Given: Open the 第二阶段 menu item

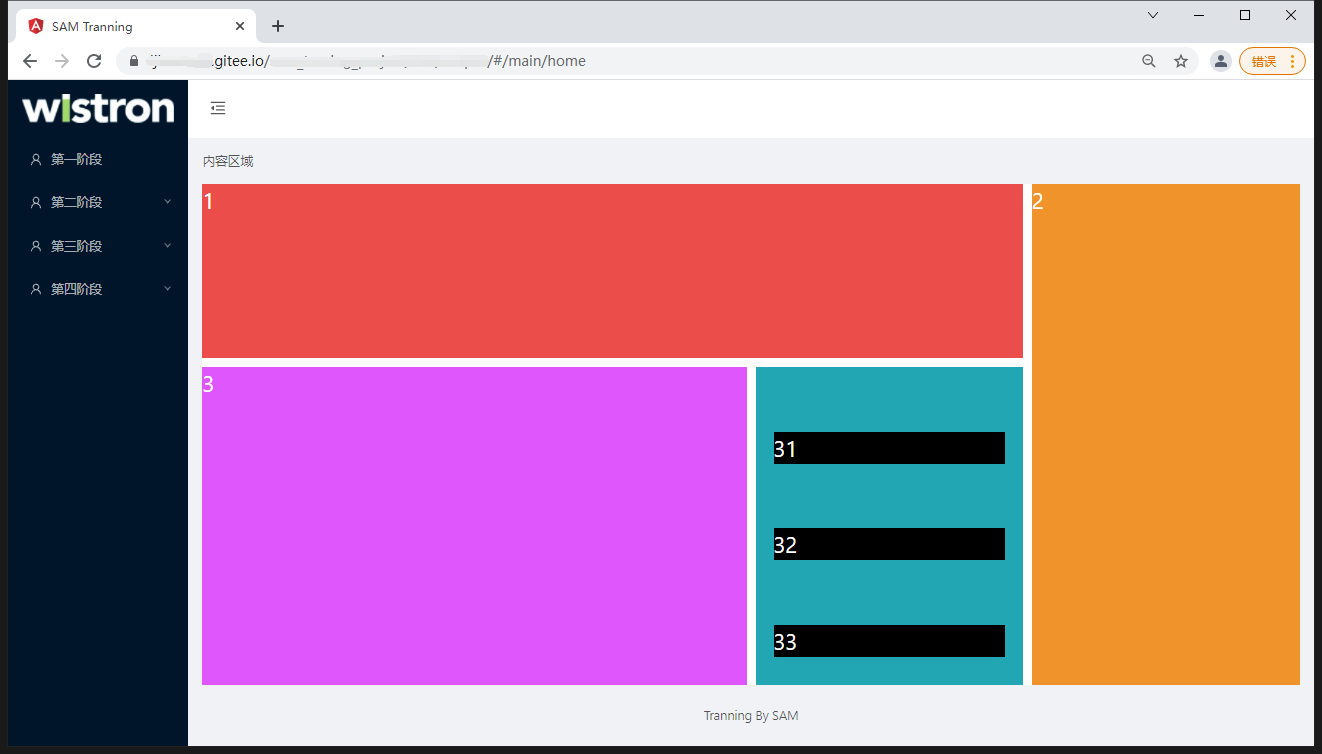Looking at the screenshot, I should tap(98, 202).
